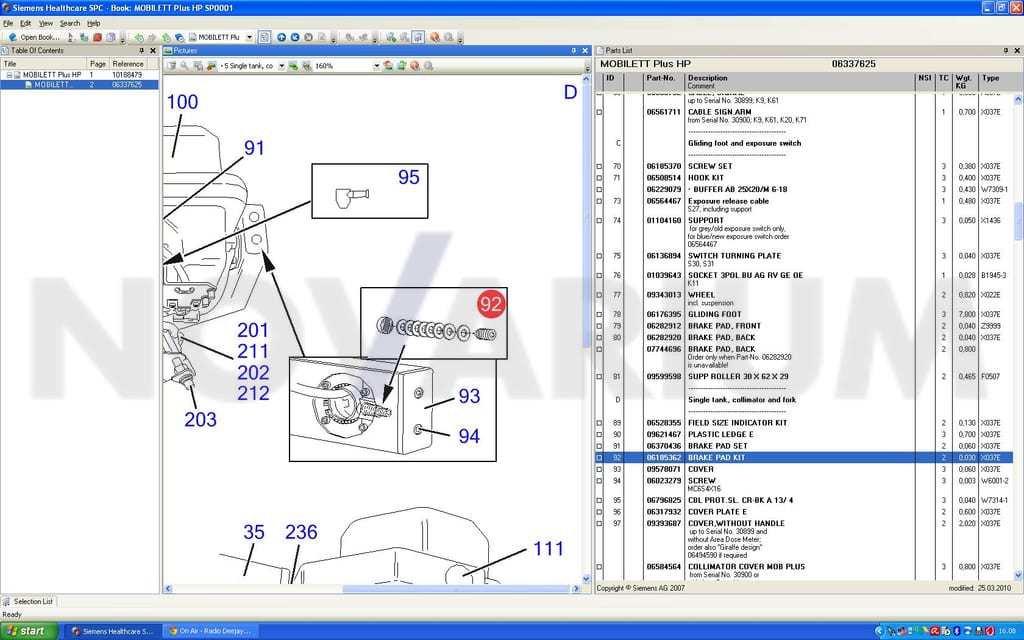Image resolution: width=1024 pixels, height=640 pixels.
Task: Click the green back navigation arrow icon
Action: point(138,37)
